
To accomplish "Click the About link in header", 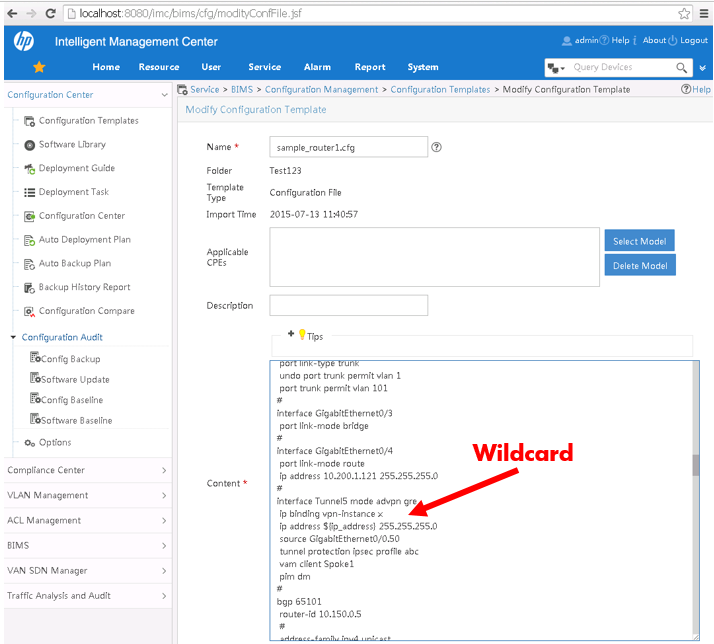I will pyautogui.click(x=654, y=41).
